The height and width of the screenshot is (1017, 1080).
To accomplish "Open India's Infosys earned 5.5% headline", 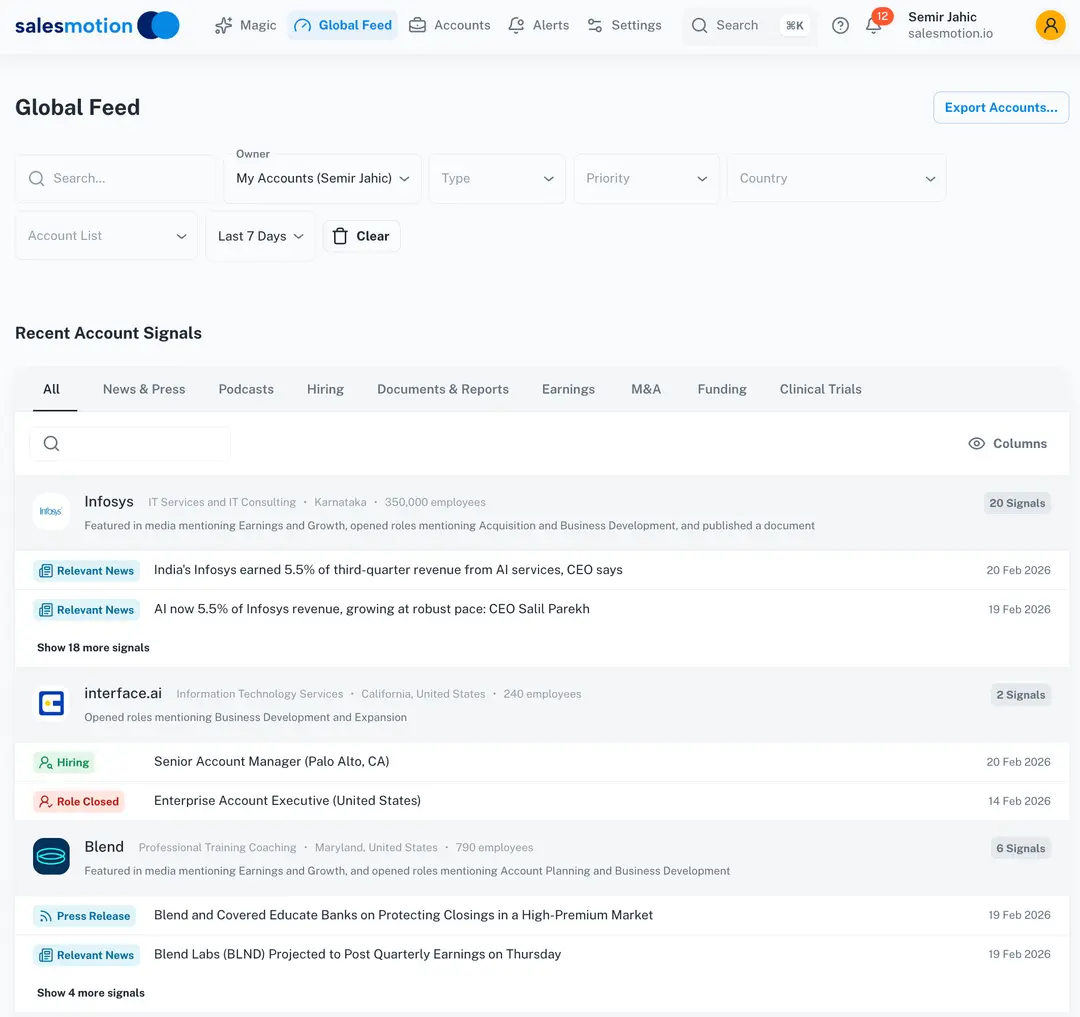I will tap(388, 569).
